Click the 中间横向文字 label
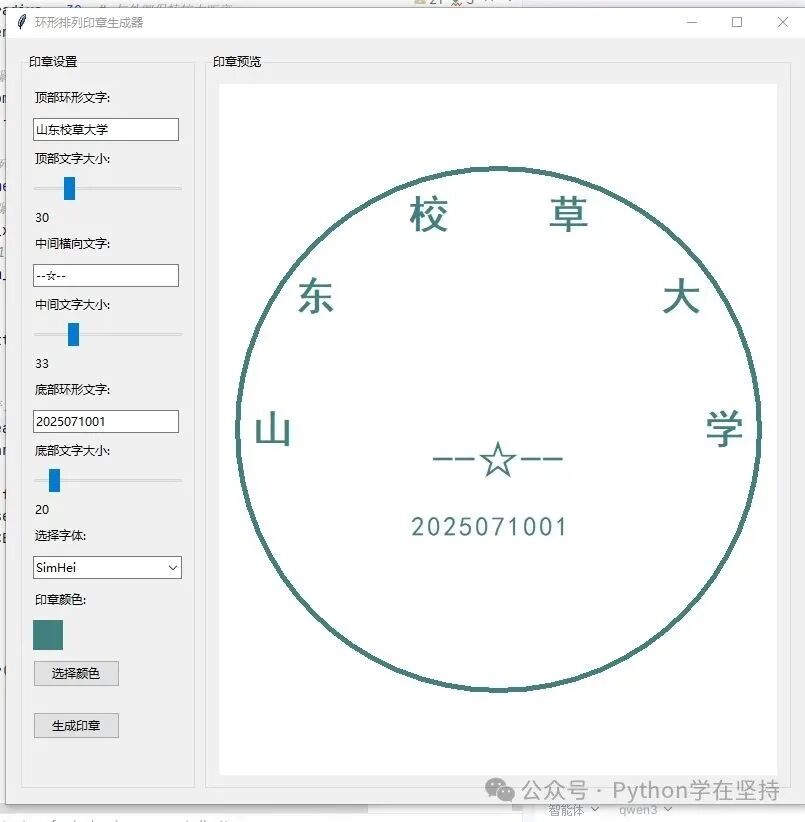805x822 pixels. [72, 244]
